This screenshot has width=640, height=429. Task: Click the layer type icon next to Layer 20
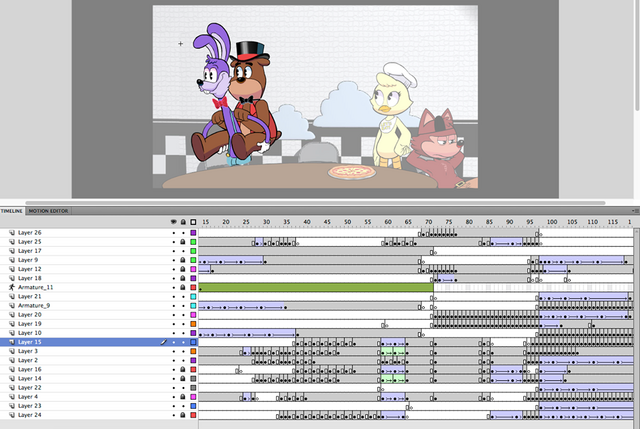12,315
